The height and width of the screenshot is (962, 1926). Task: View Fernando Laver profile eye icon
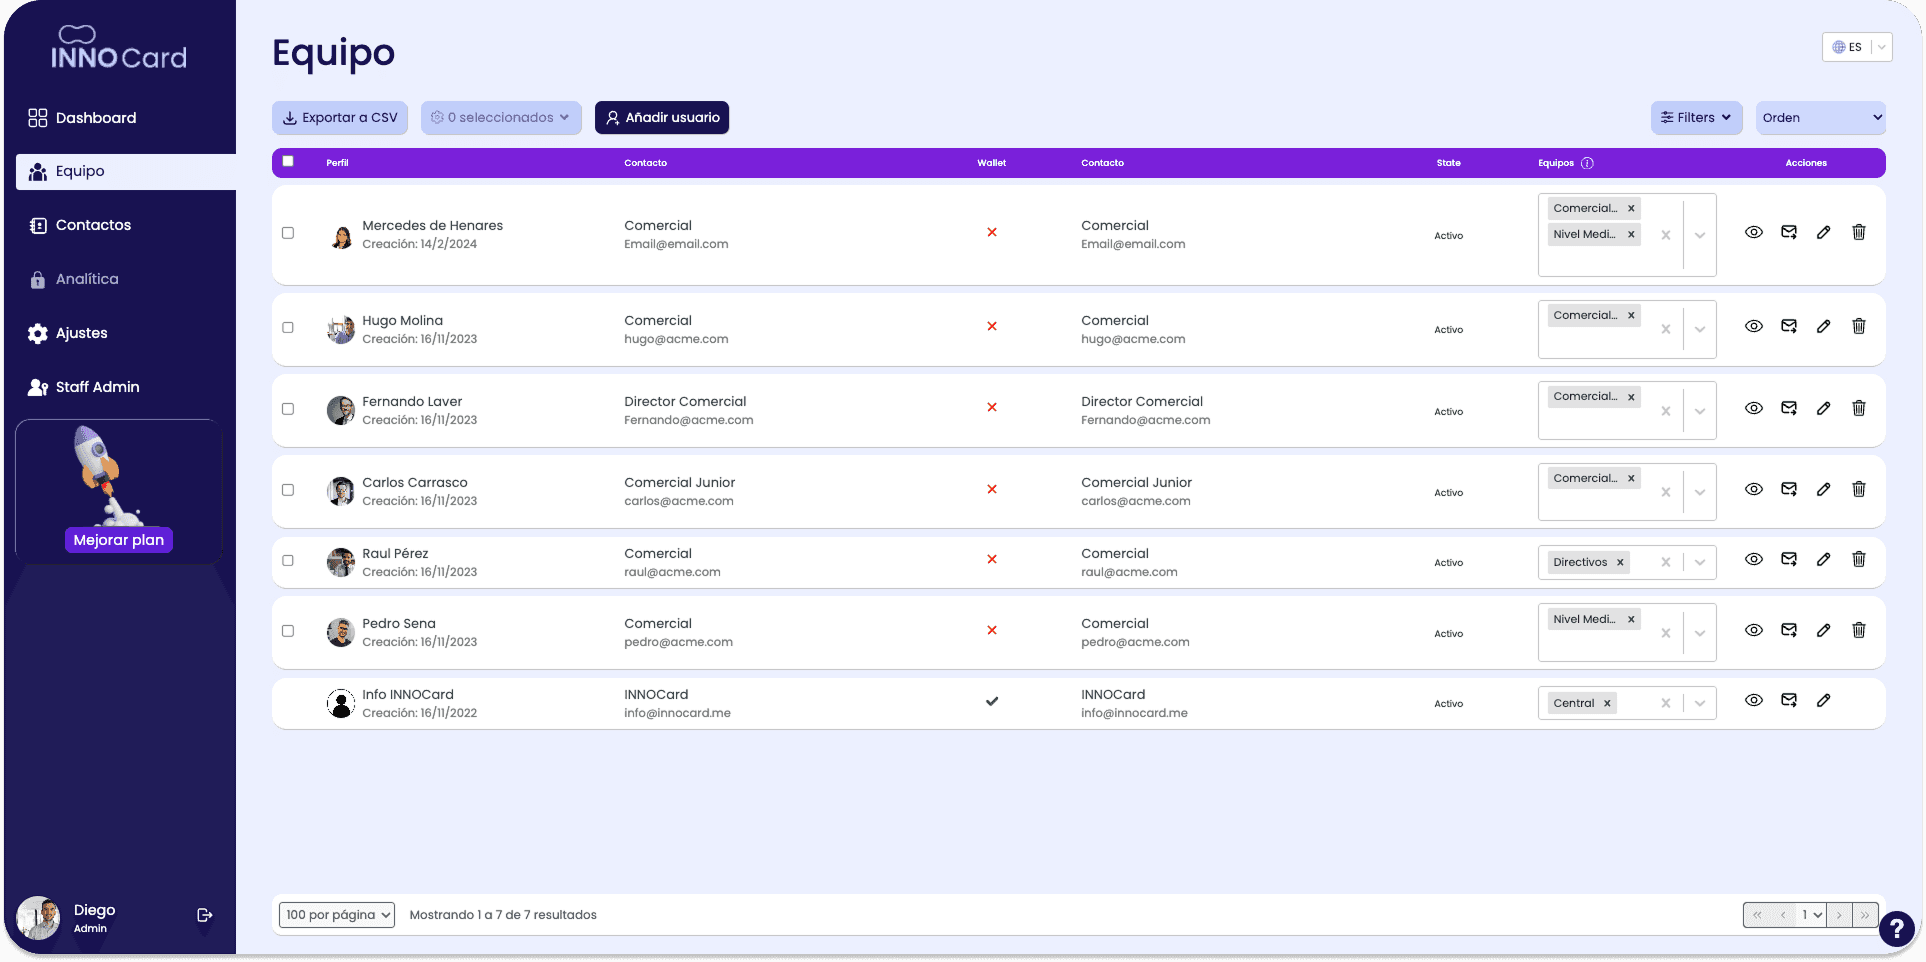pyautogui.click(x=1754, y=408)
